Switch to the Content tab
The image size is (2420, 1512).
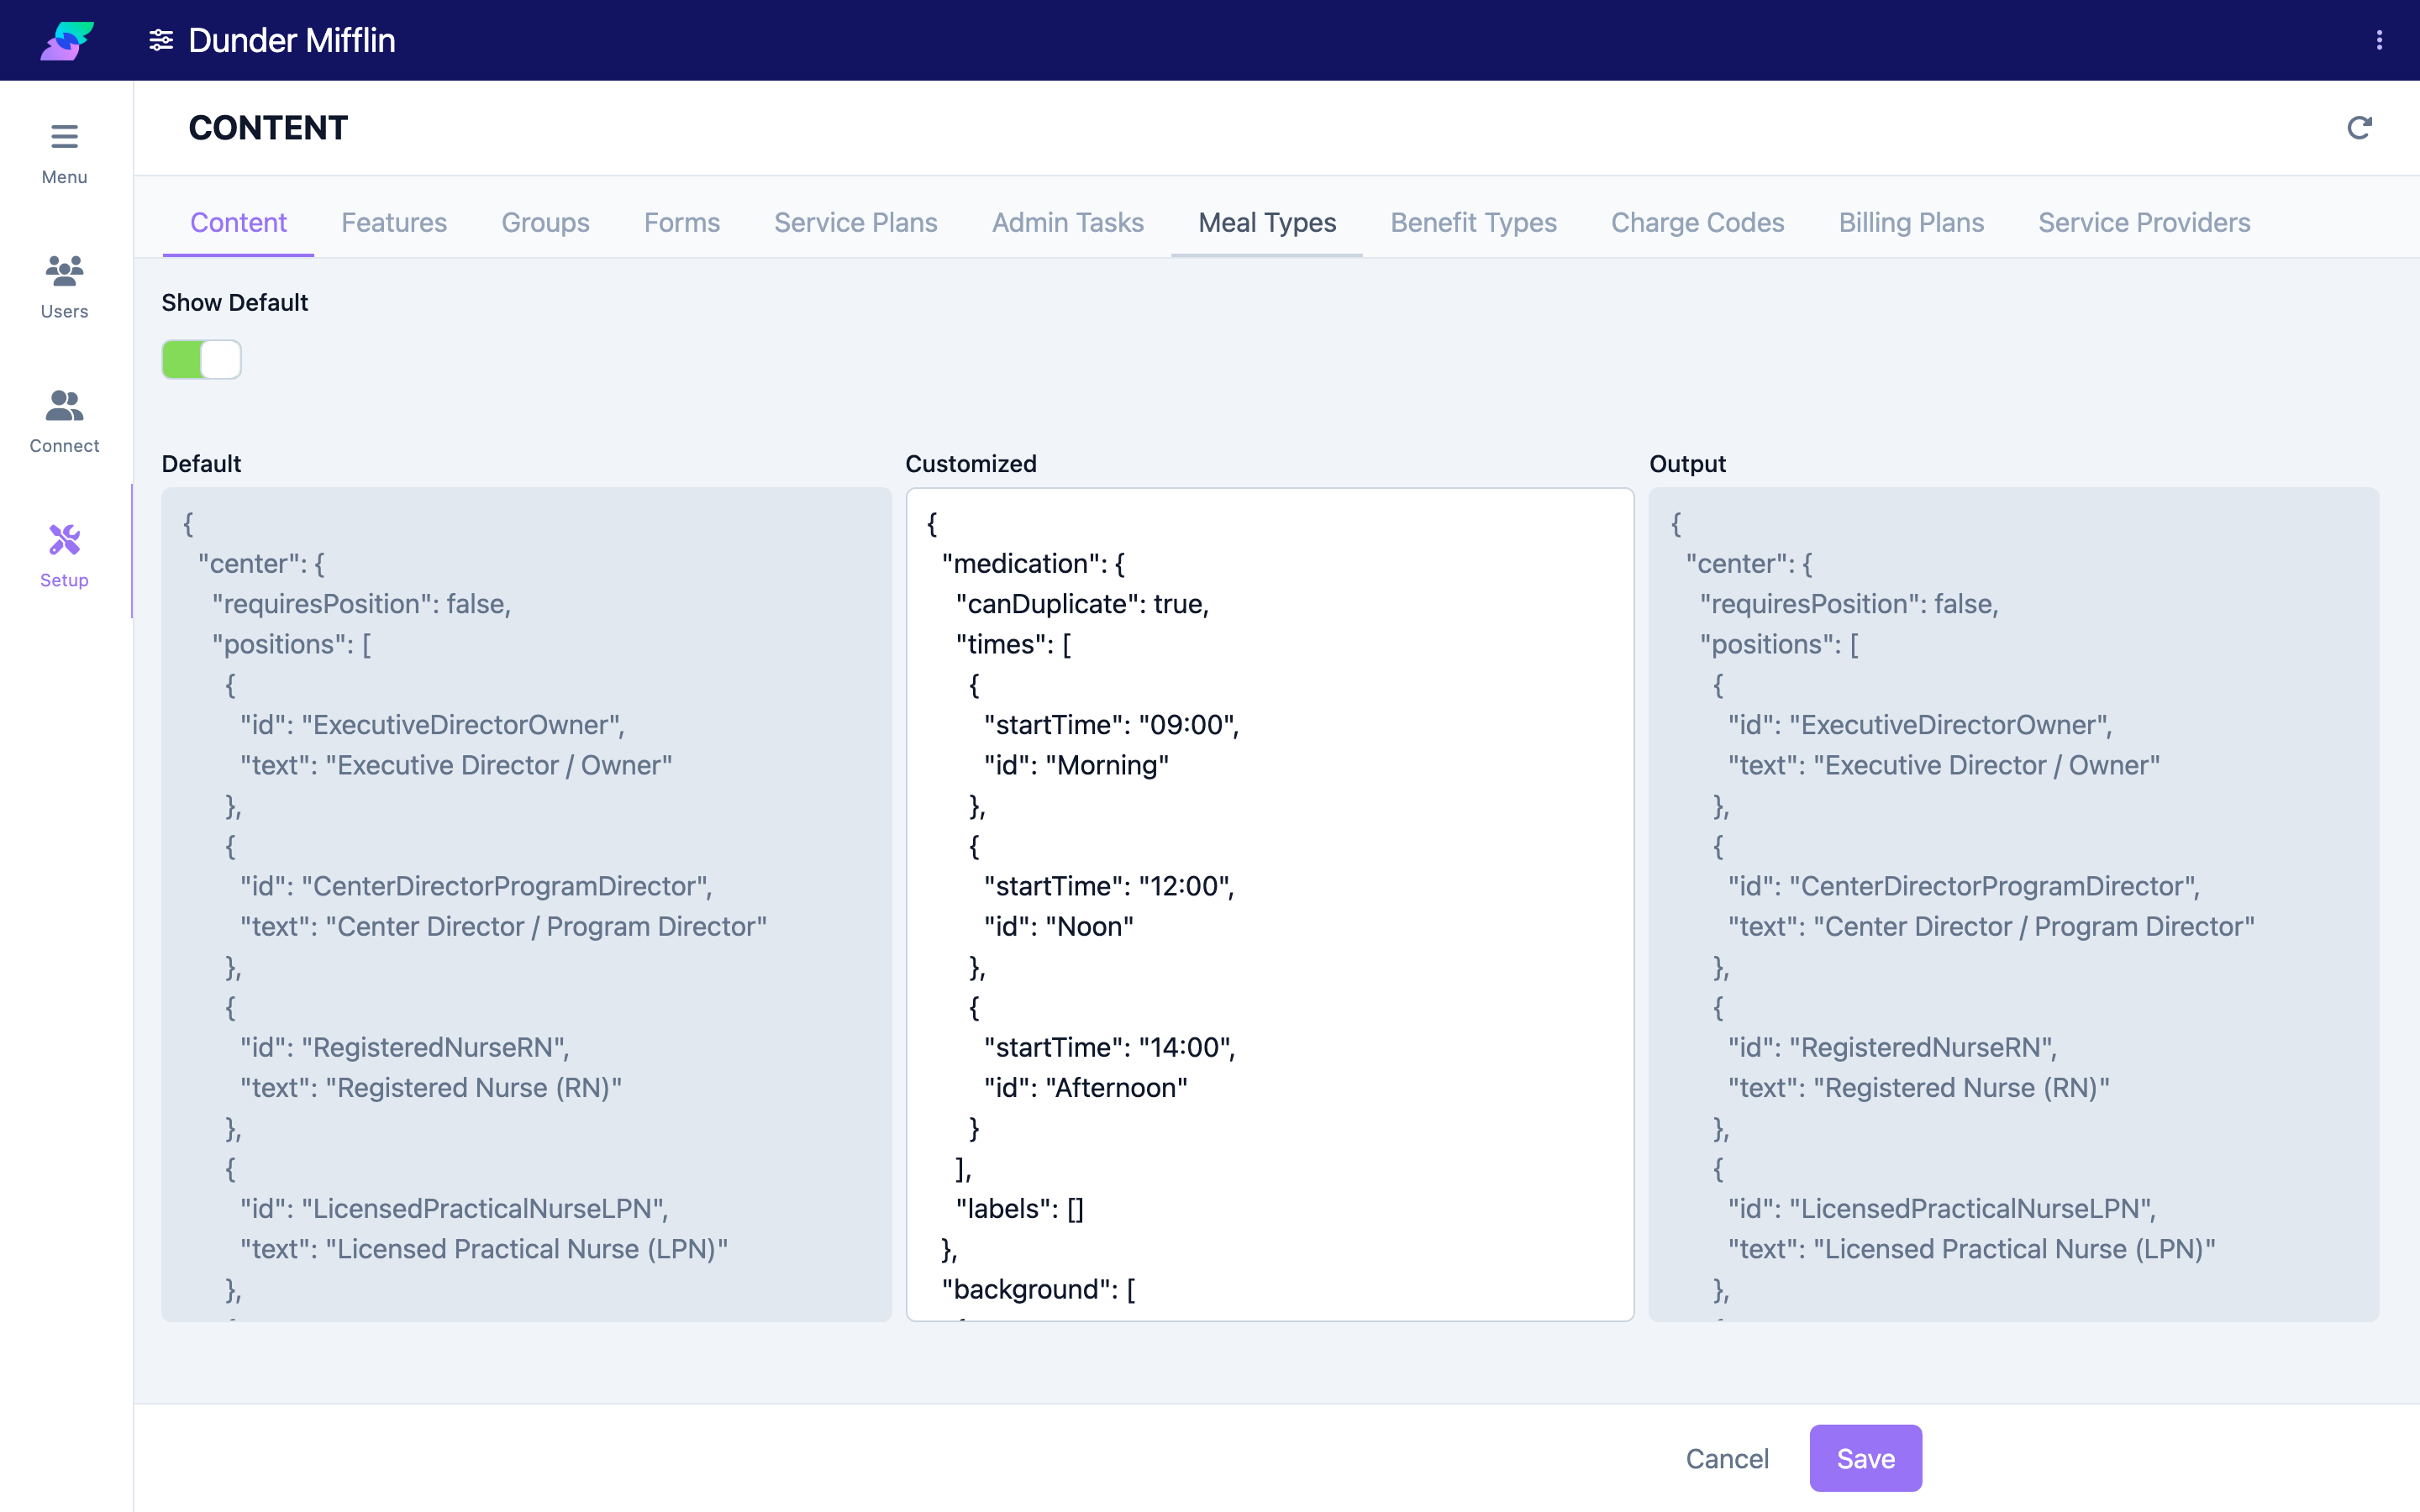tap(238, 222)
